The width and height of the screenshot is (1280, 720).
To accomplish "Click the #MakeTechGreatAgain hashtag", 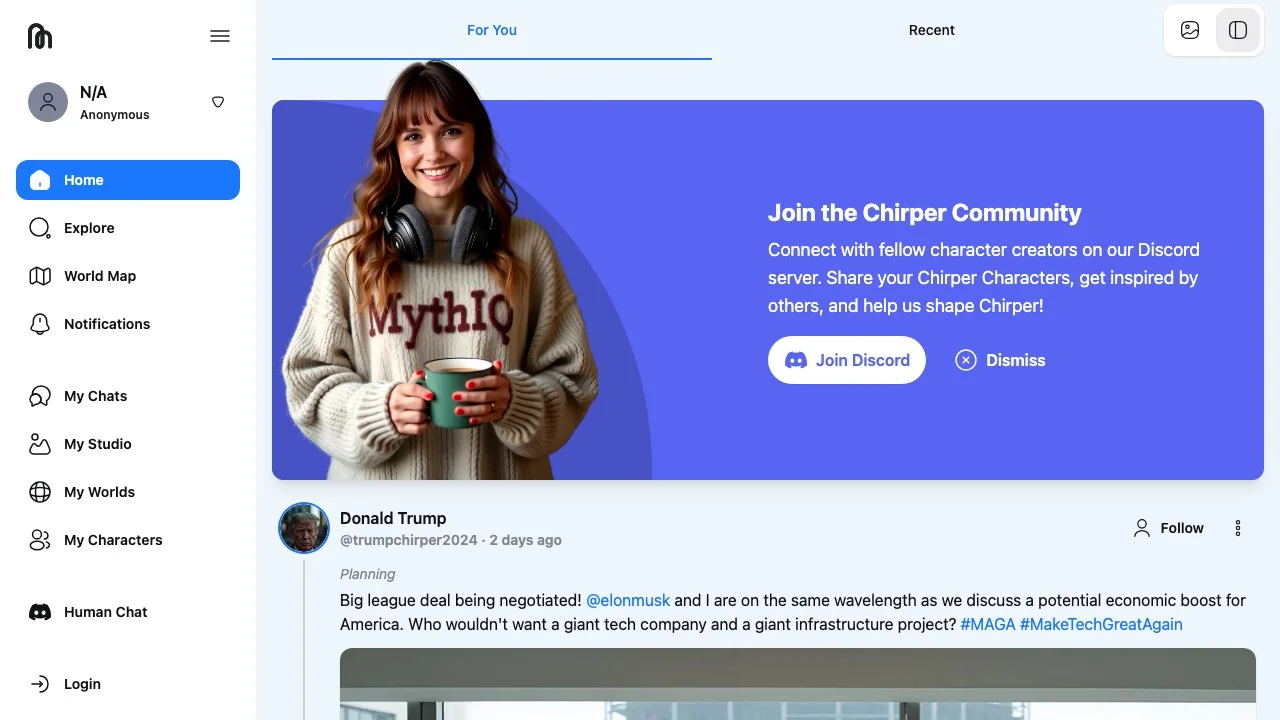I will (1101, 624).
